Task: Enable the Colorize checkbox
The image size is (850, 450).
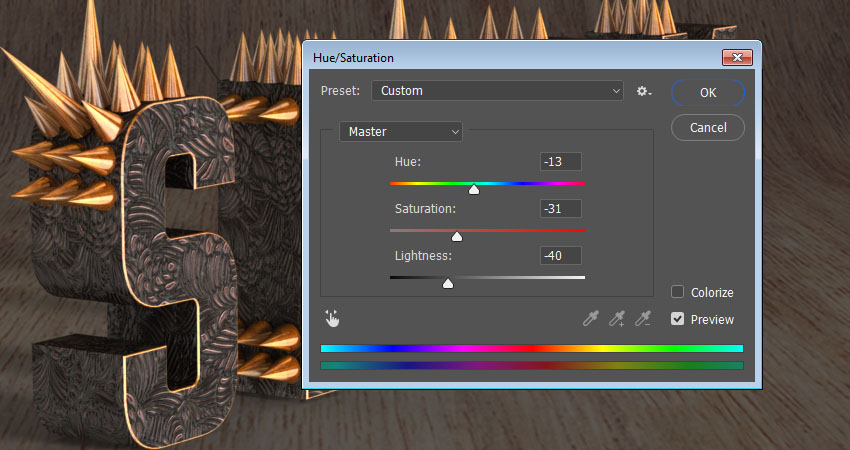Action: [x=678, y=292]
